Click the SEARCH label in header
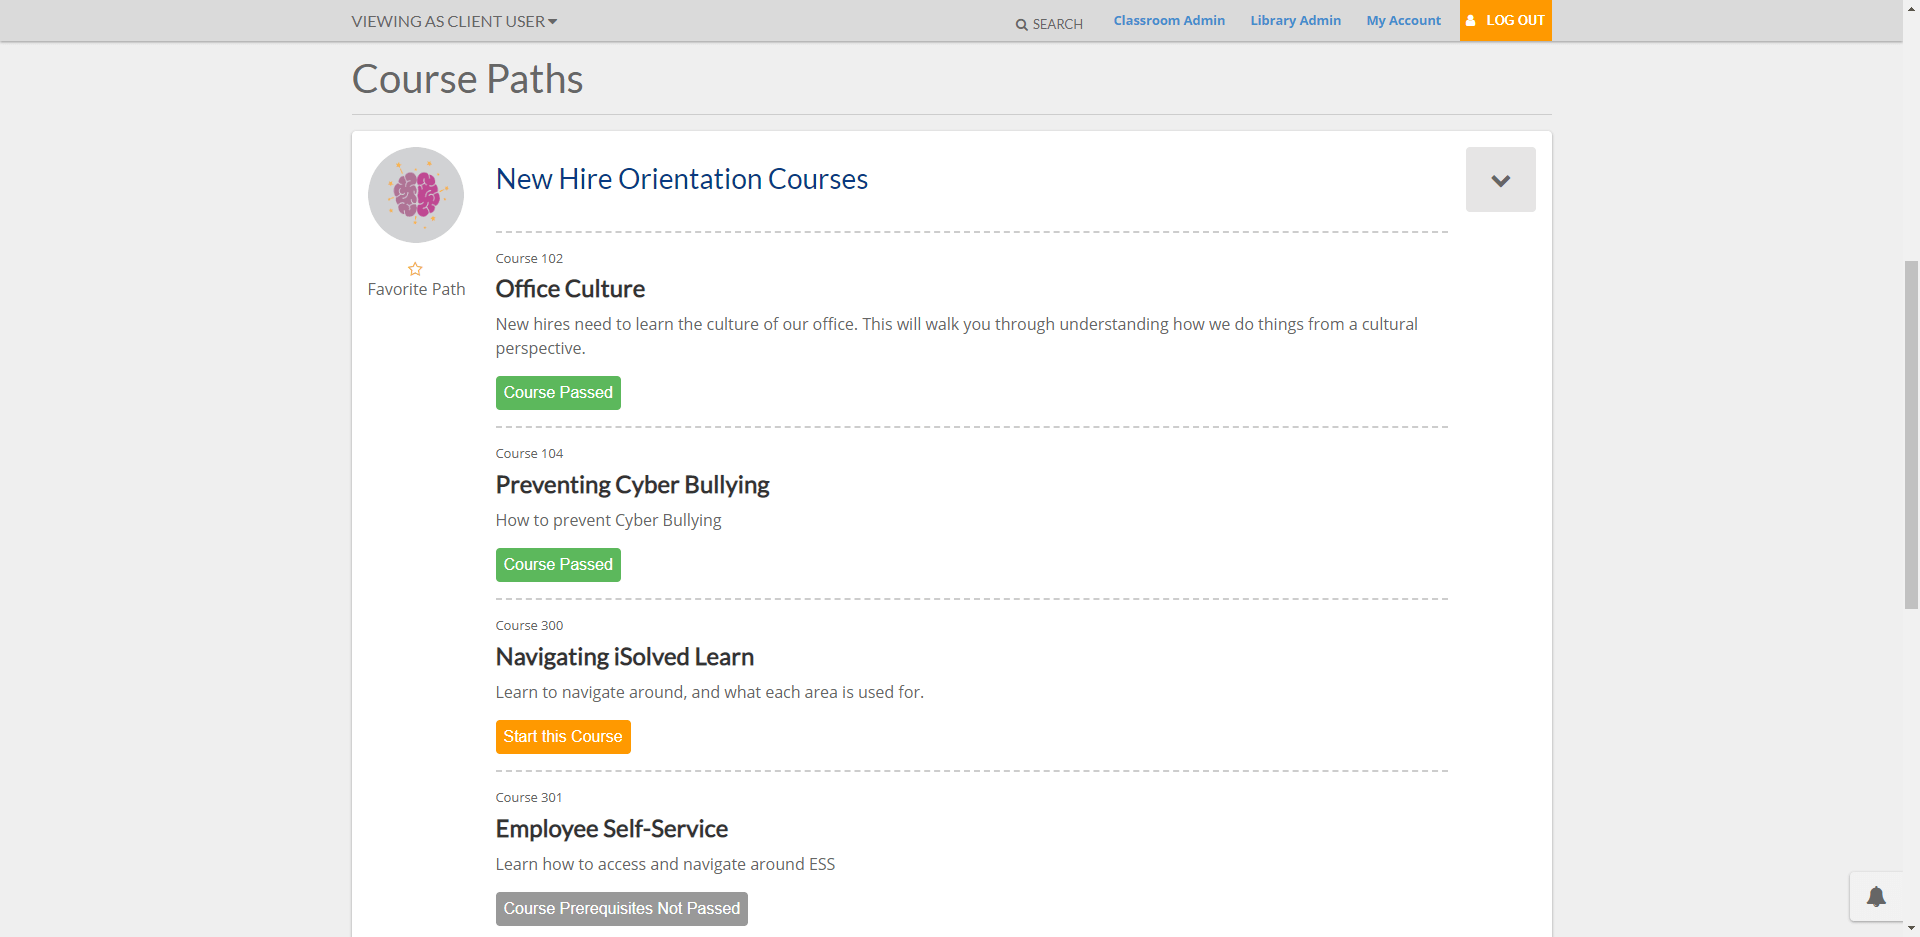1920x937 pixels. pyautogui.click(x=1057, y=24)
